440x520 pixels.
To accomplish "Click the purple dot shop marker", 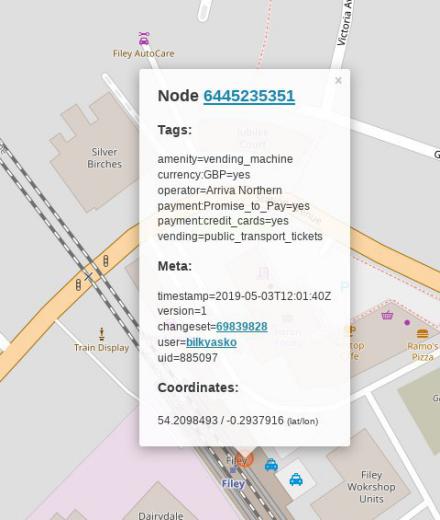I will [x=407, y=322].
